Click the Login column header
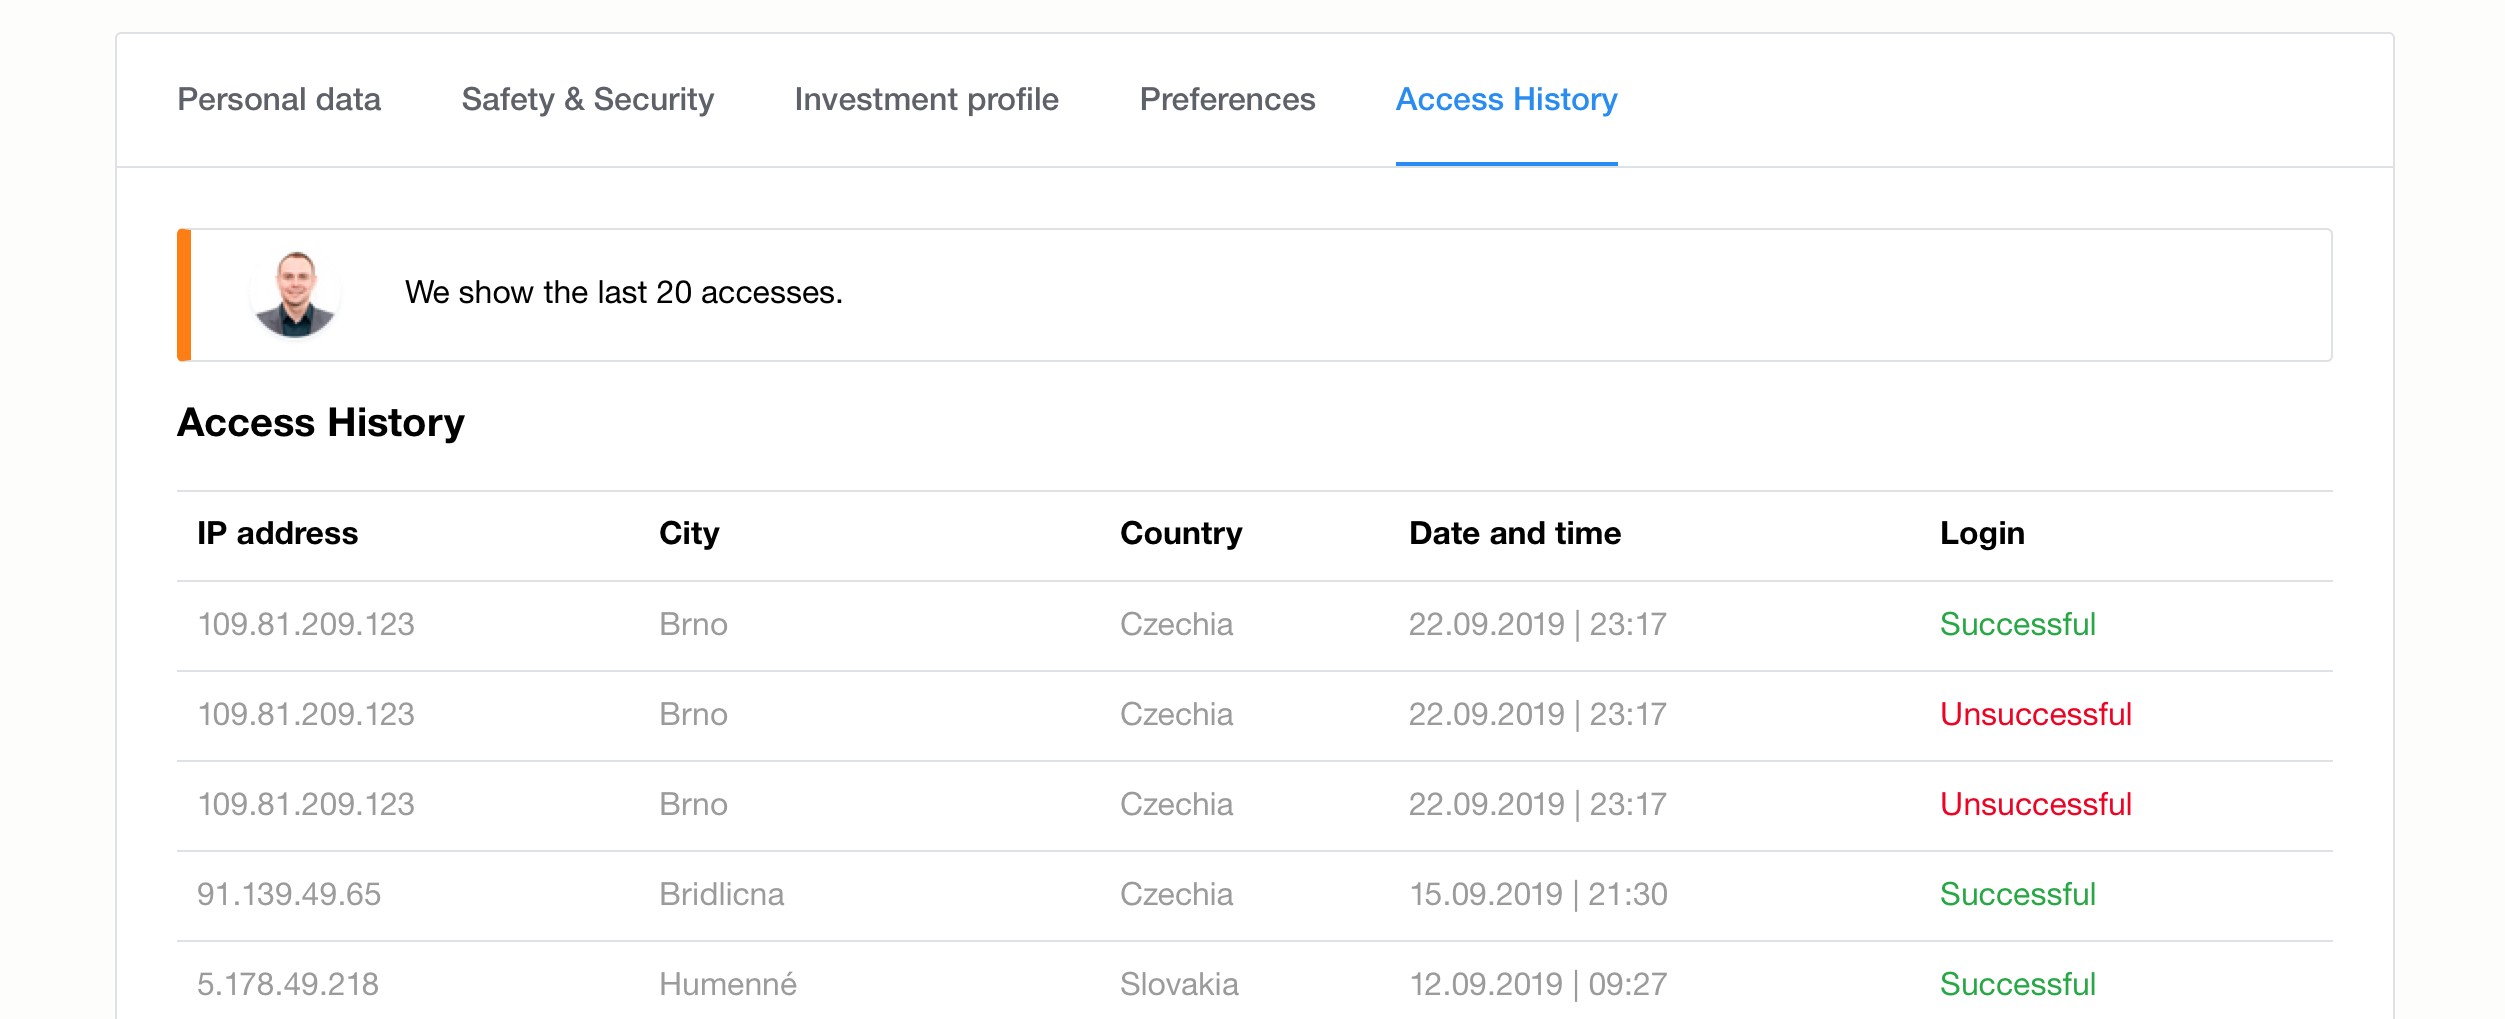This screenshot has width=2505, height=1019. click(x=1982, y=534)
